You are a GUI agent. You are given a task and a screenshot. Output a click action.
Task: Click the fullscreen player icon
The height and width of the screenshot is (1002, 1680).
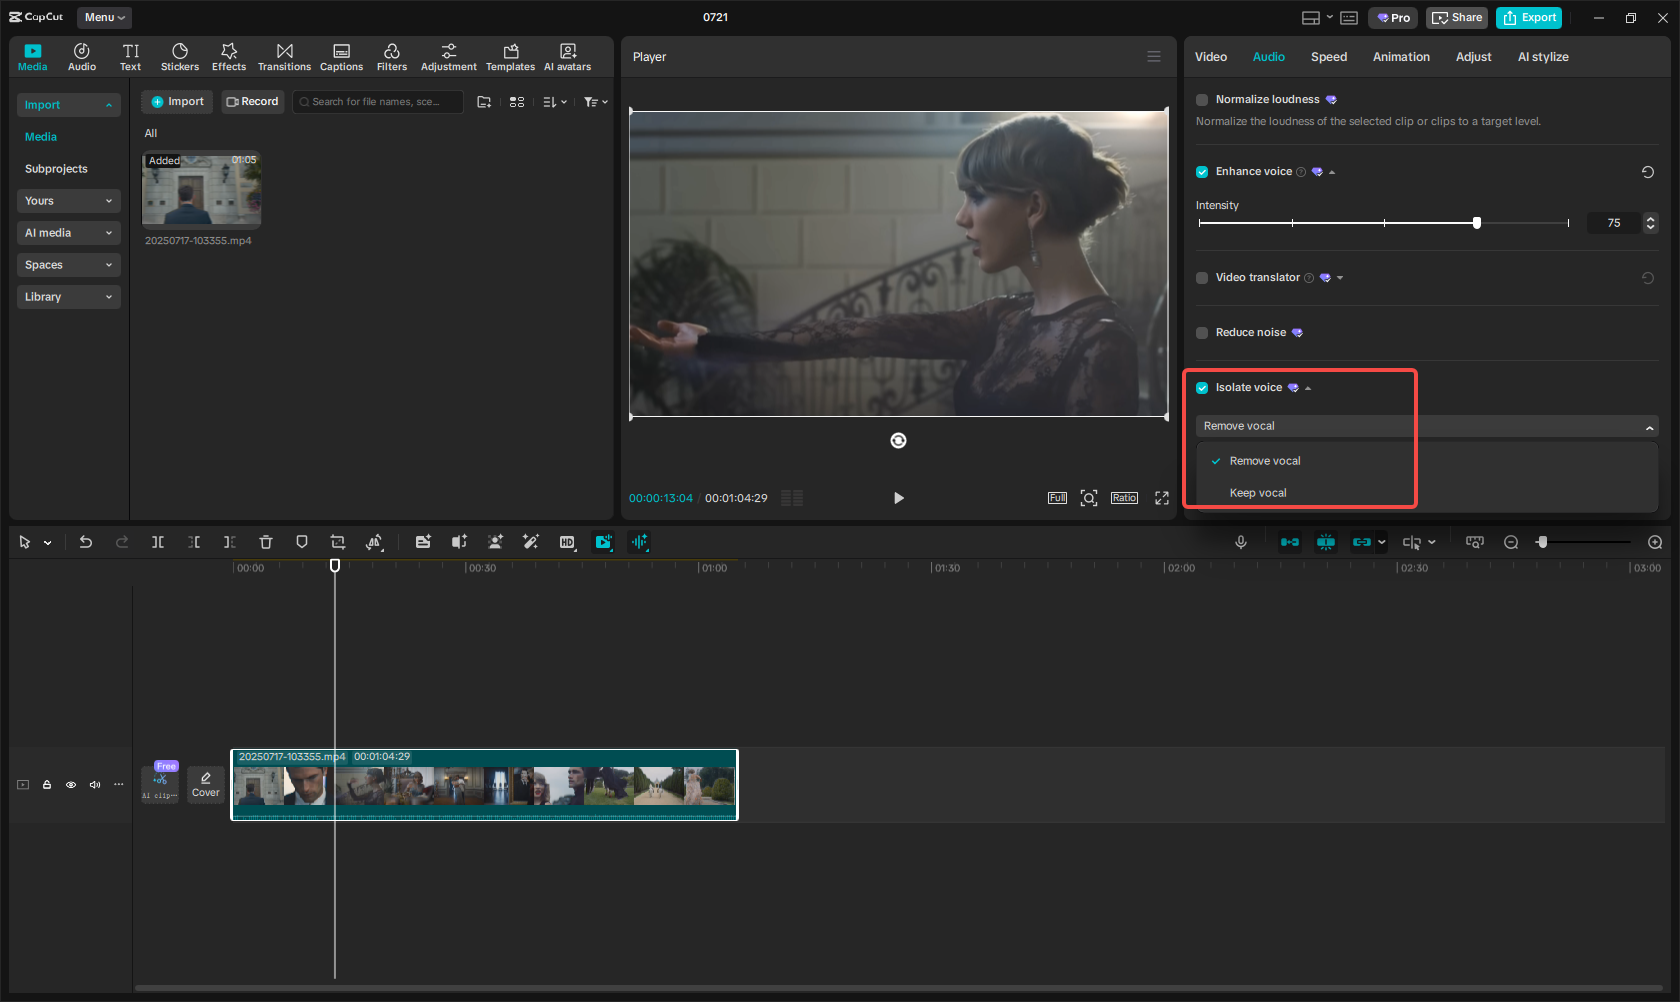[1162, 498]
